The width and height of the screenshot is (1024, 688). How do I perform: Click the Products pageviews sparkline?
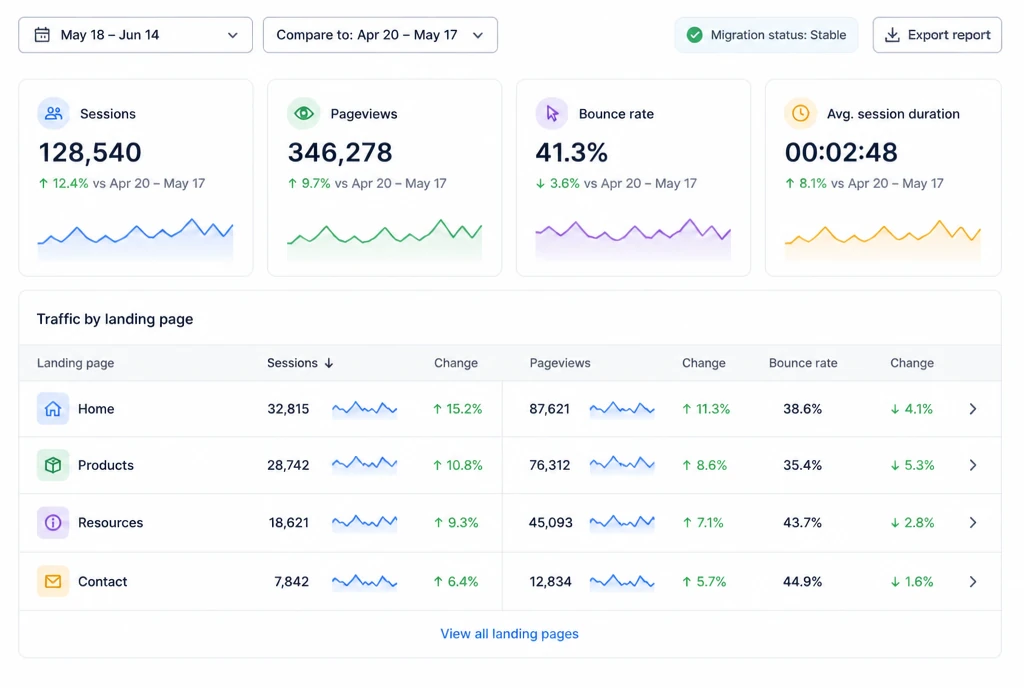[622, 465]
